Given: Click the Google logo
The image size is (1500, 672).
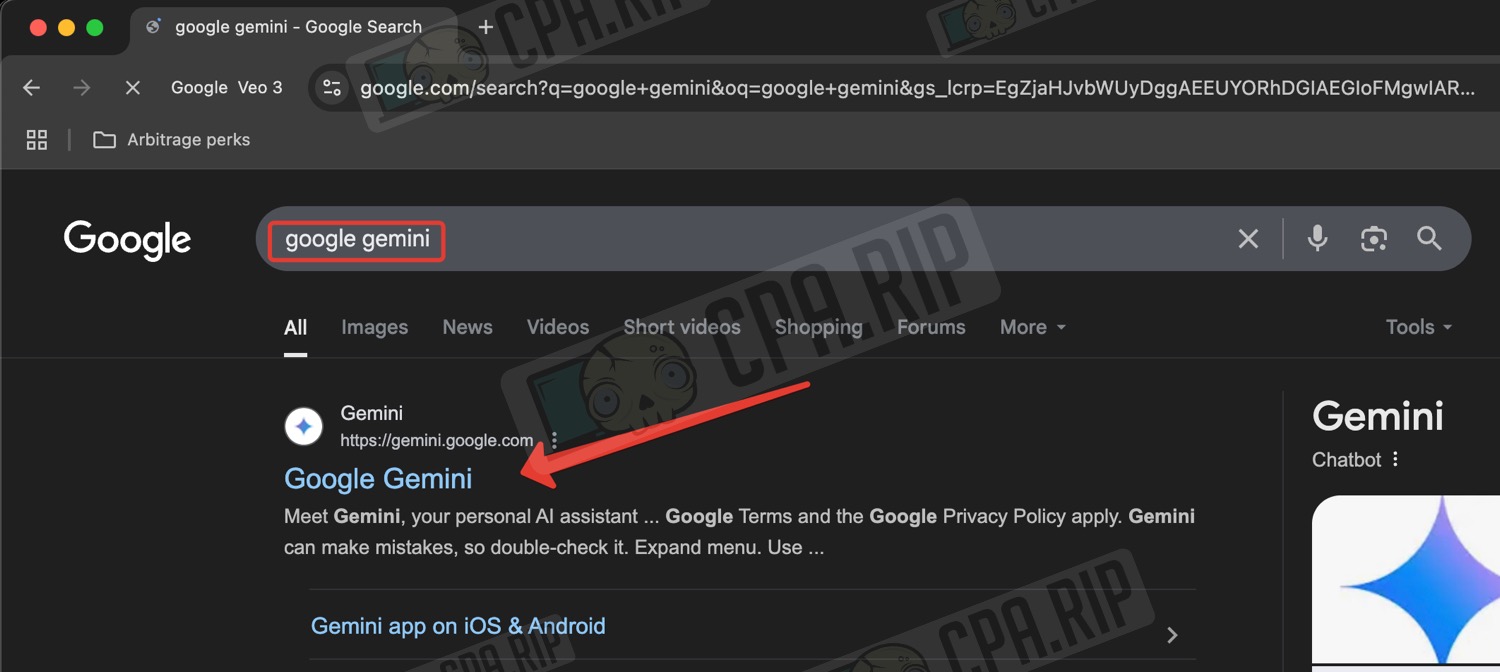Looking at the screenshot, I should coord(127,240).
